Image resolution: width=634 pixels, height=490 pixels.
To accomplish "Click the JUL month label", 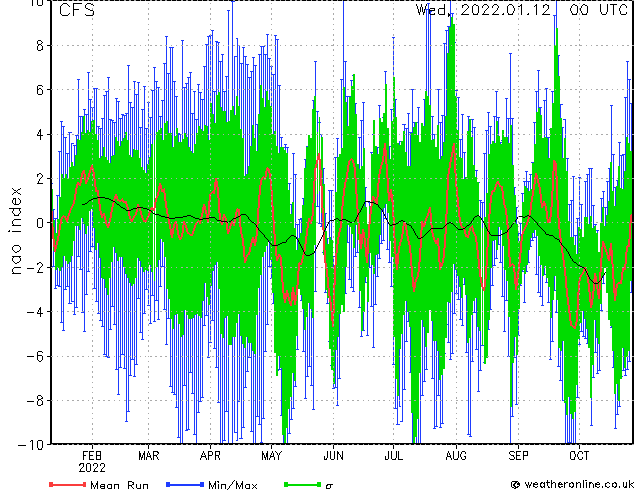I will [393, 456].
